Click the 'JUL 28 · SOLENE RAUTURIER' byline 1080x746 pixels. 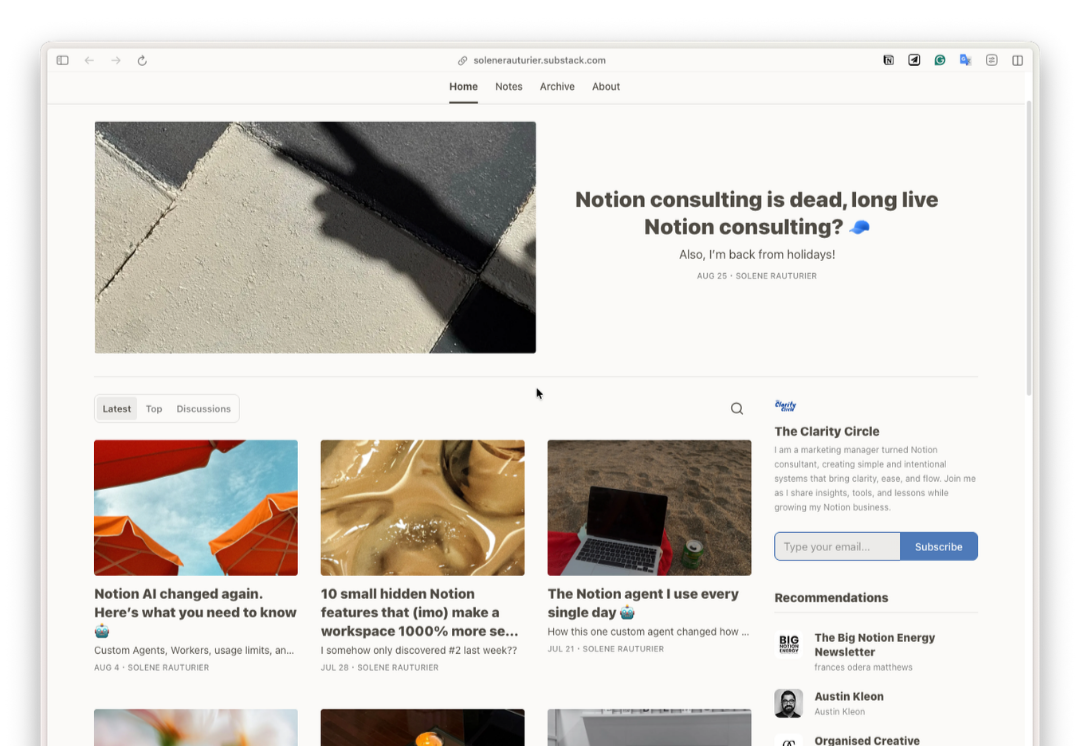point(380,667)
